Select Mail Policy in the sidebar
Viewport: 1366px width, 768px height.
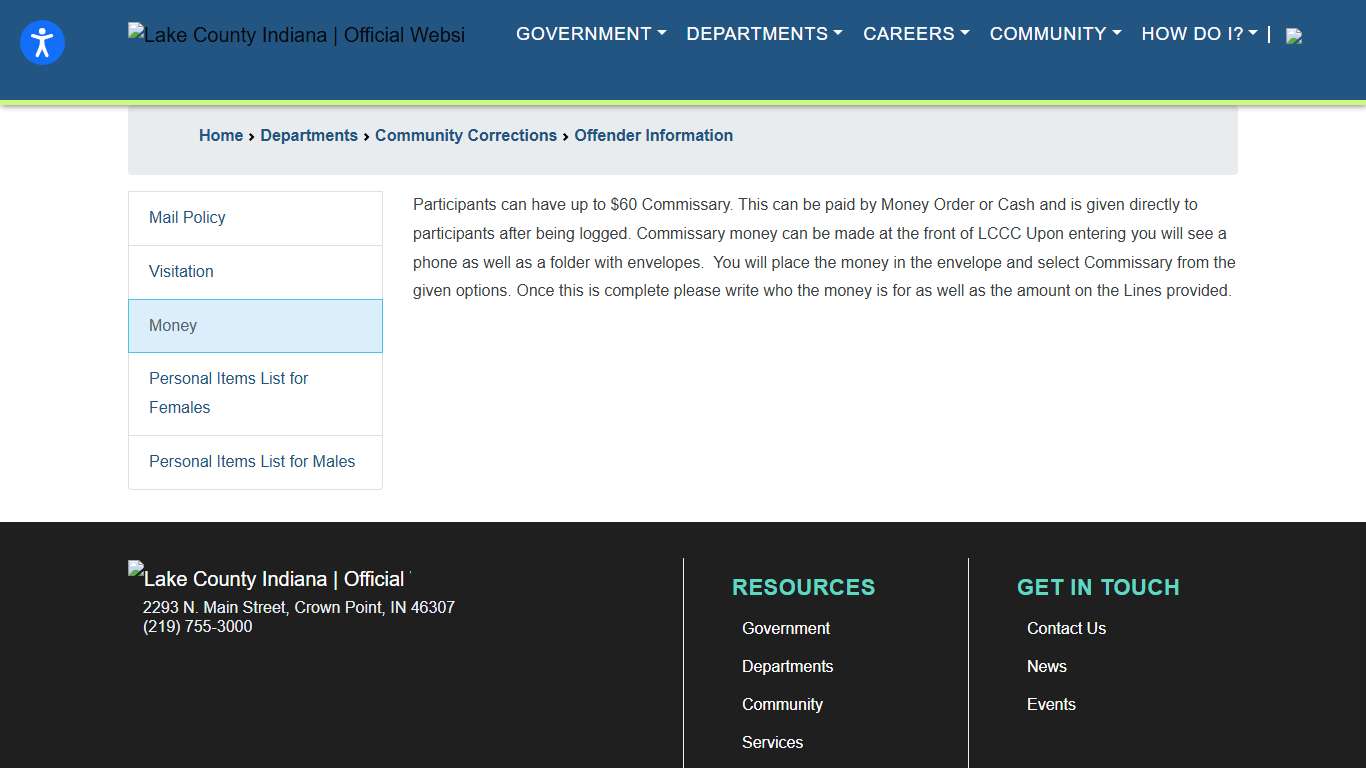pos(187,218)
